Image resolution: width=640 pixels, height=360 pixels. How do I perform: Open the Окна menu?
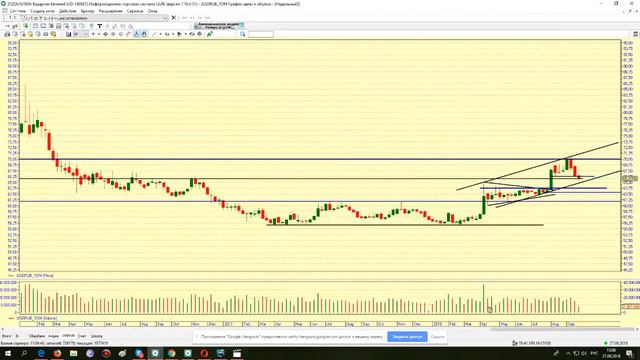coord(153,11)
